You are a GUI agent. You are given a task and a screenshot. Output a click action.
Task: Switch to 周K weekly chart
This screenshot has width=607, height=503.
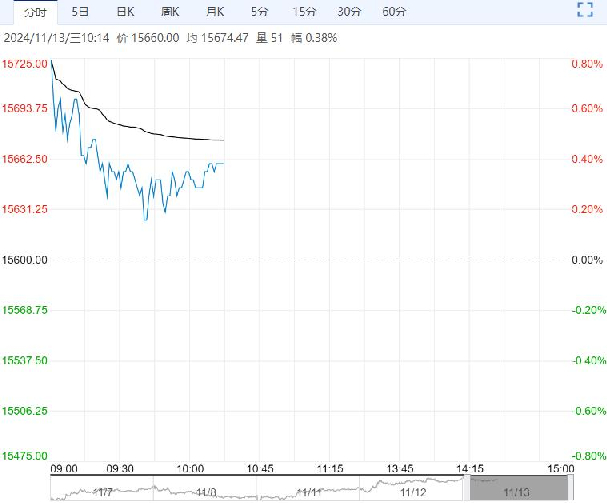[x=169, y=12]
